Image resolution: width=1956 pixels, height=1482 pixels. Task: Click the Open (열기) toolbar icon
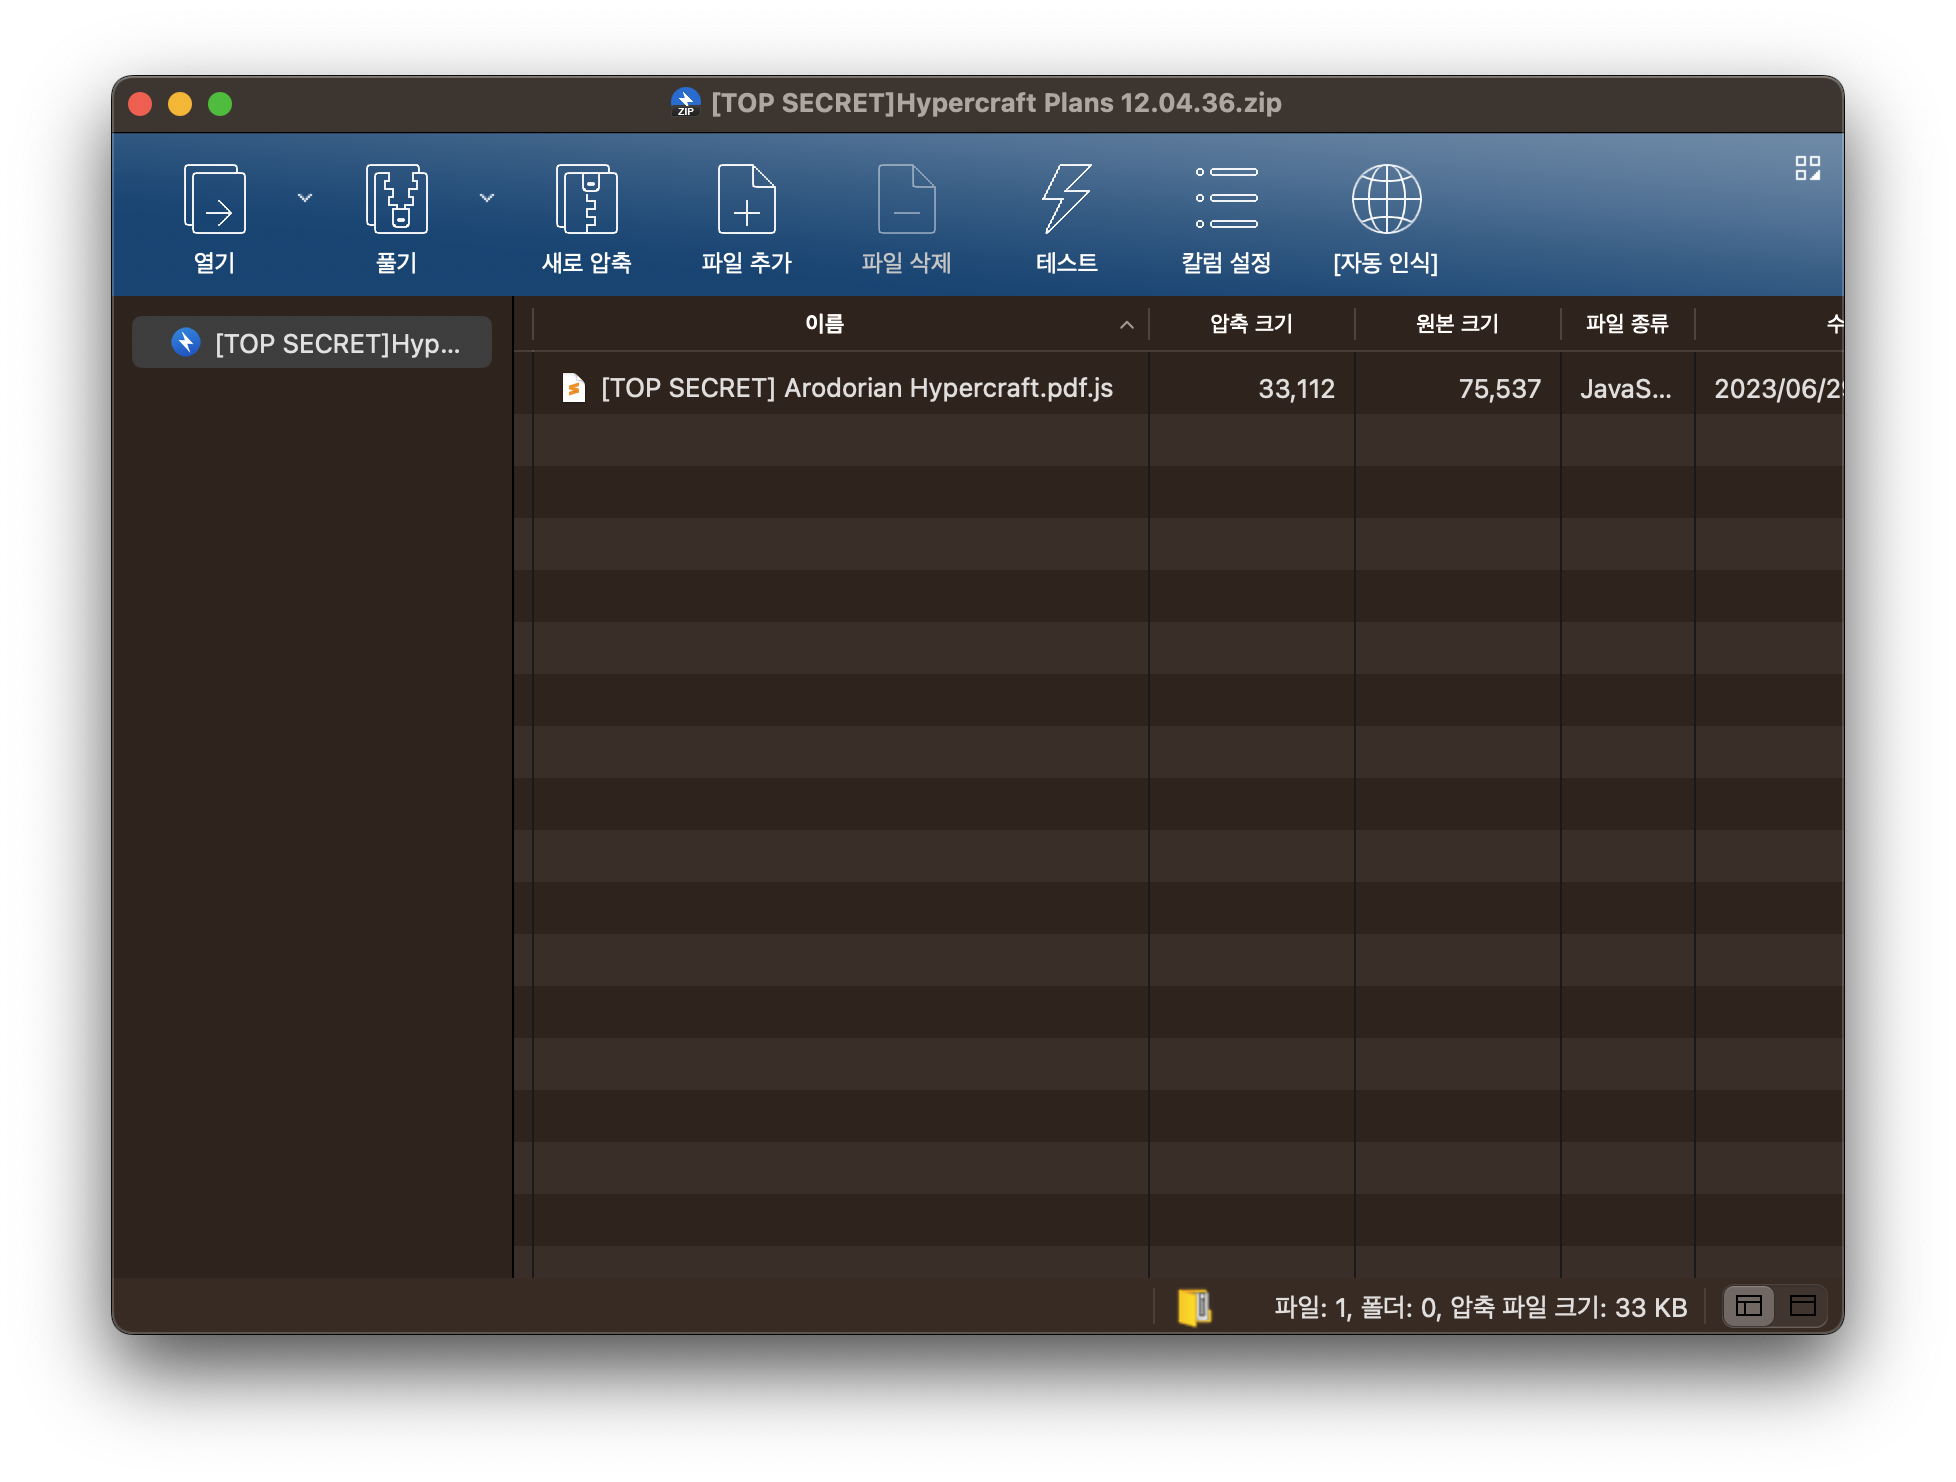click(214, 200)
